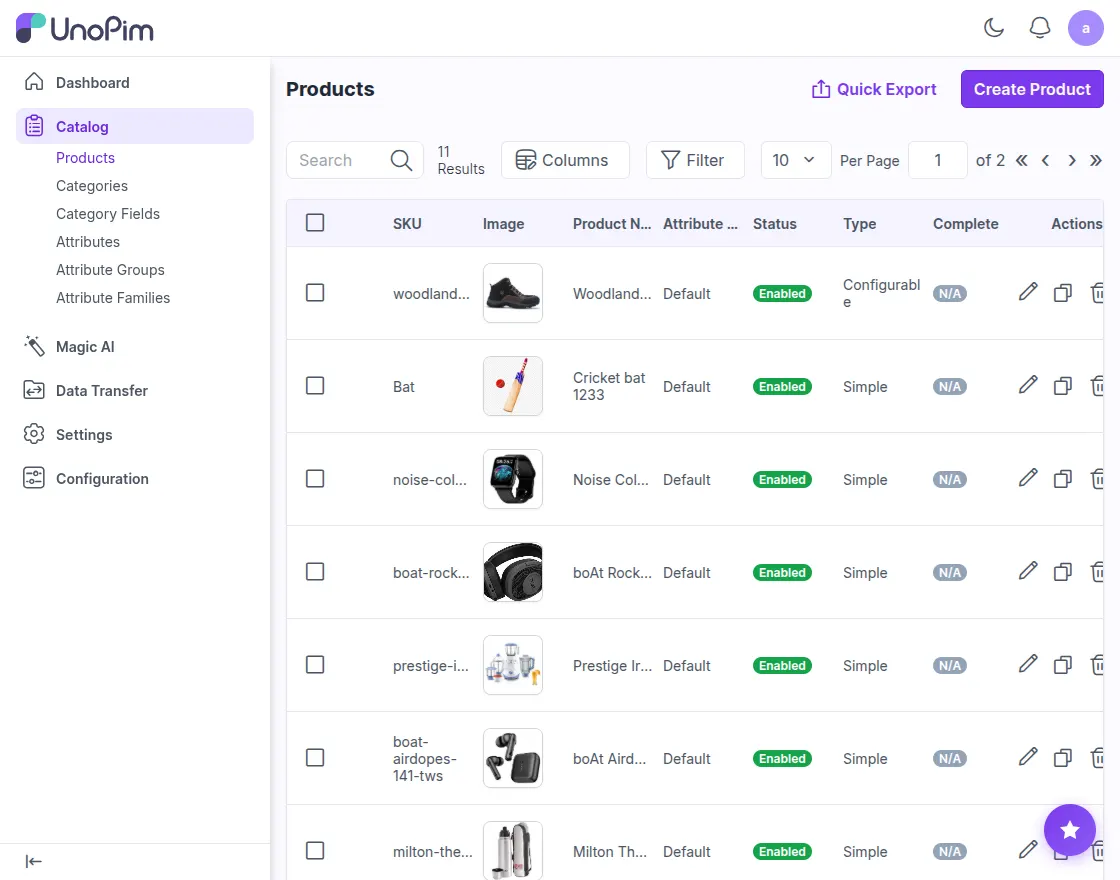Toggle dark mode moon icon
Screen dimensions: 1120x880
994,28
